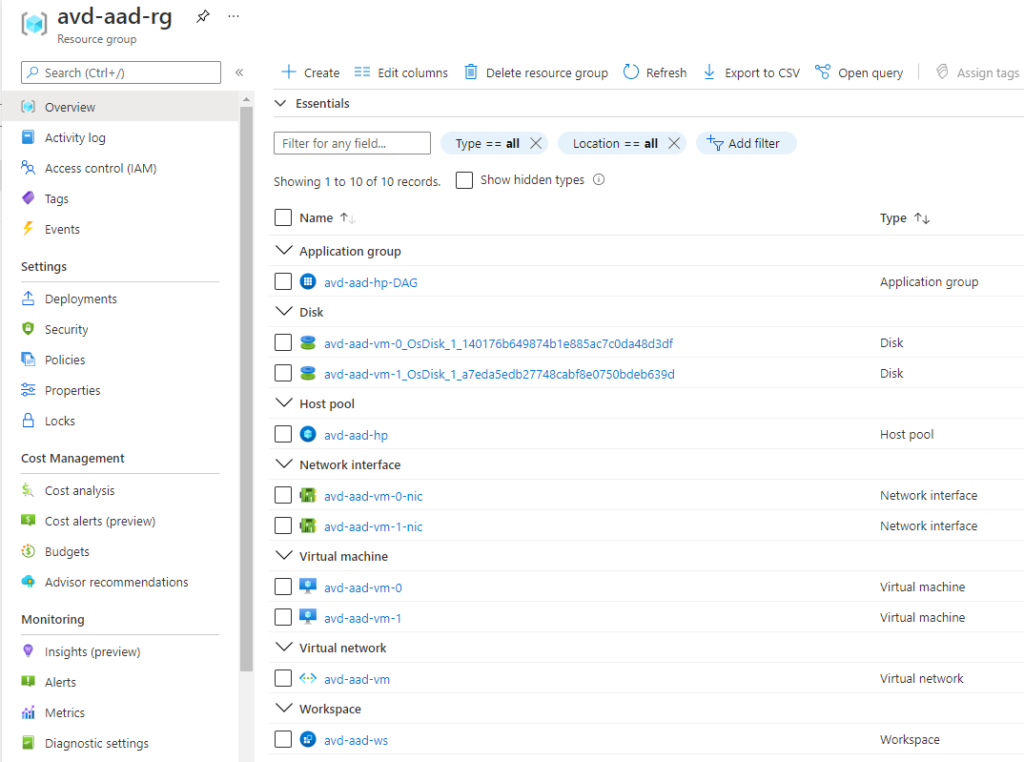Focus the Filter for any field input
This screenshot has width=1024, height=762.
tap(352, 143)
